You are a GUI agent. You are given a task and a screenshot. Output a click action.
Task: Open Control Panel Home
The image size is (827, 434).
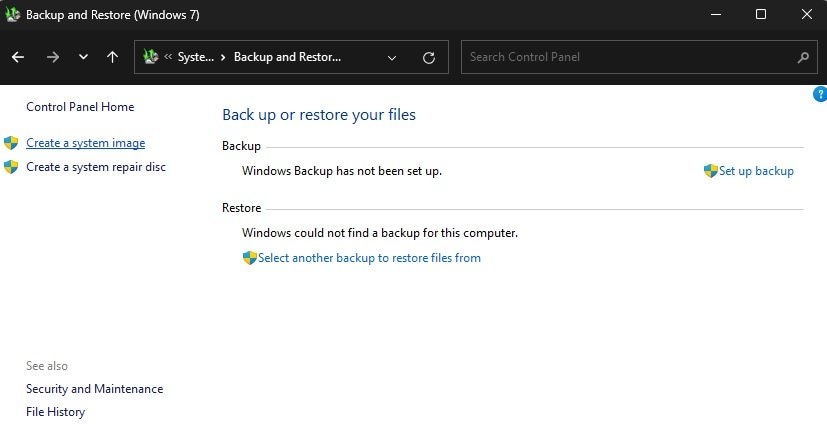[80, 107]
